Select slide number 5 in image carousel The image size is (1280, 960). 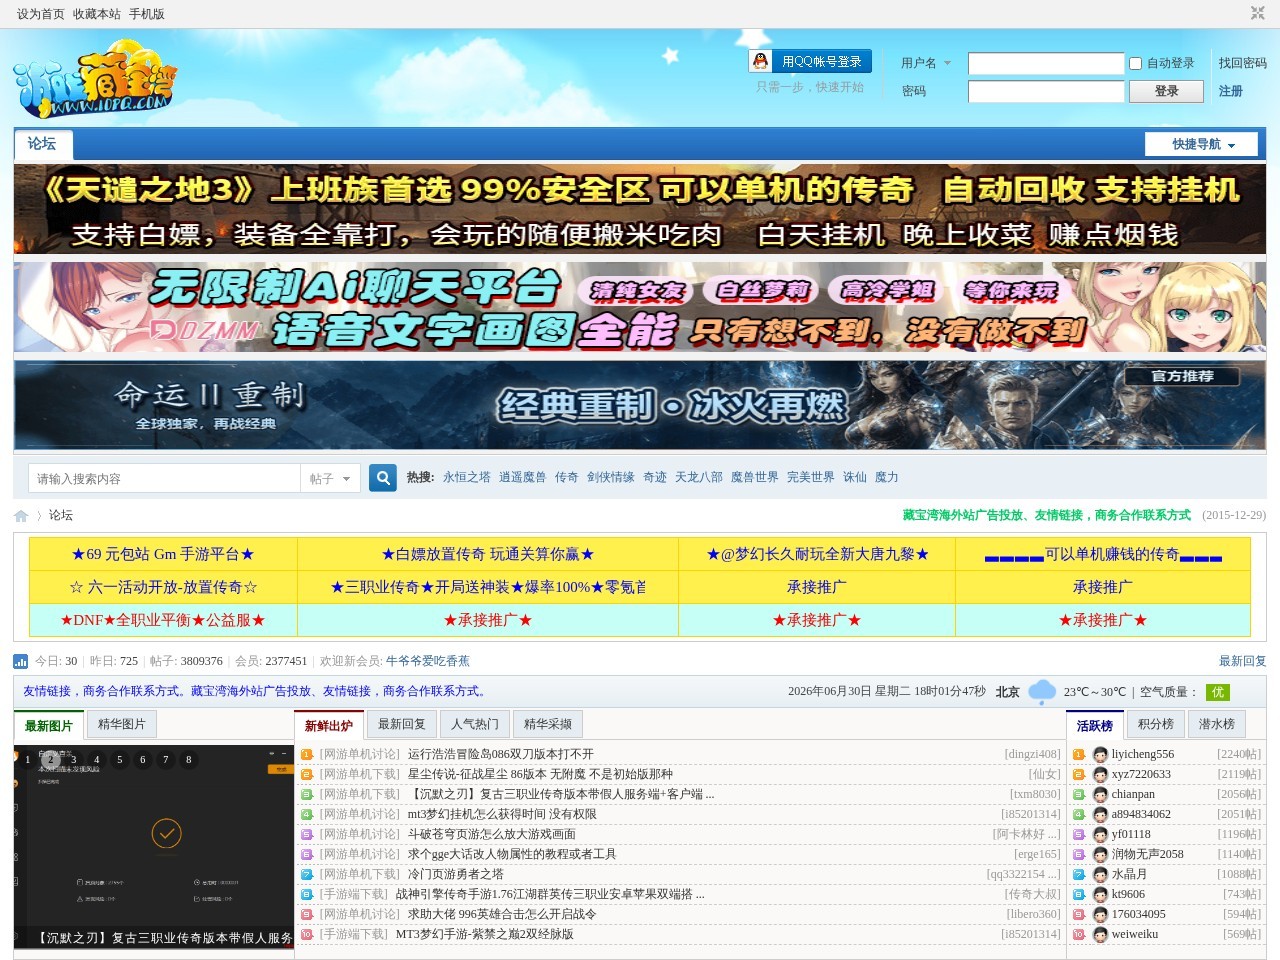120,760
